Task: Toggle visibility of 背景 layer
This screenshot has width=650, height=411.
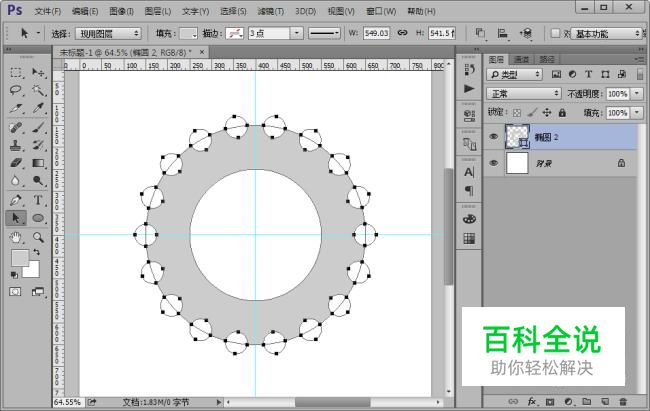Action: pos(493,163)
